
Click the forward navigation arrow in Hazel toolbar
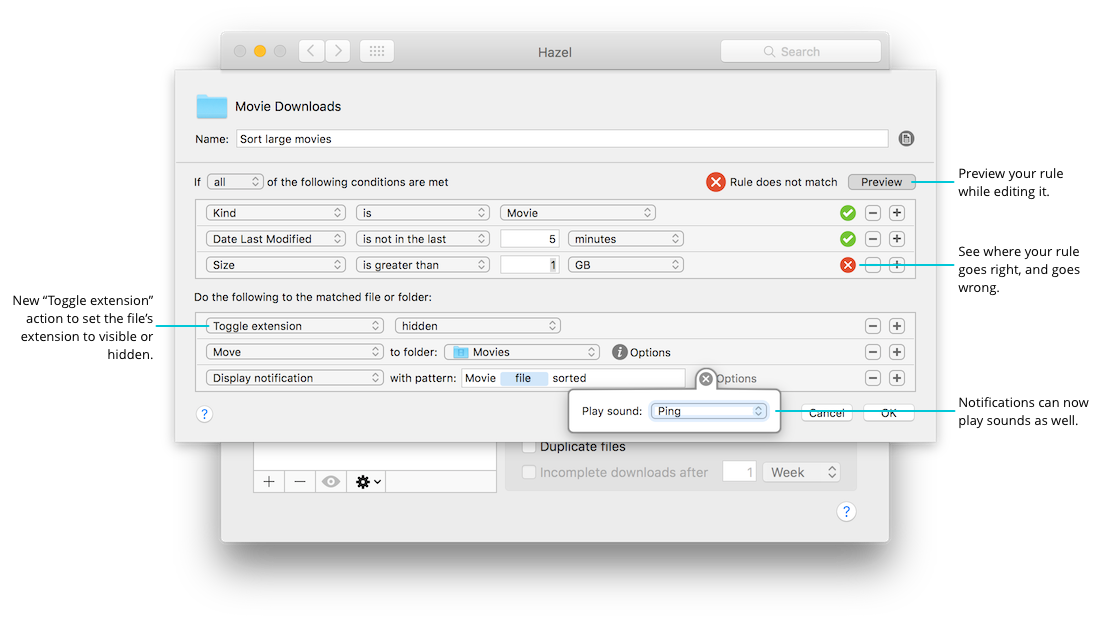tap(338, 51)
